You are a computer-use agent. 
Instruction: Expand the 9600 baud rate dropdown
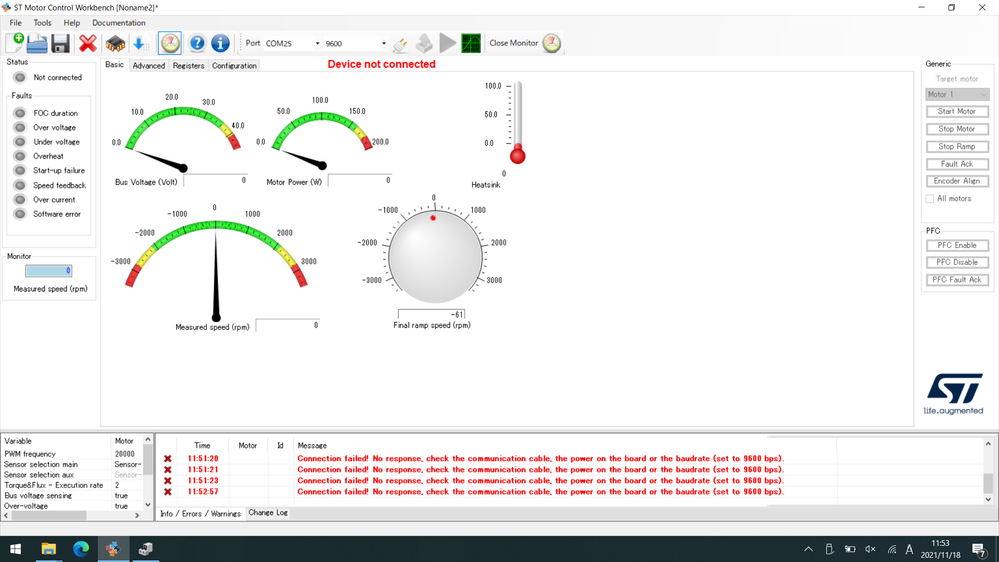(x=384, y=43)
